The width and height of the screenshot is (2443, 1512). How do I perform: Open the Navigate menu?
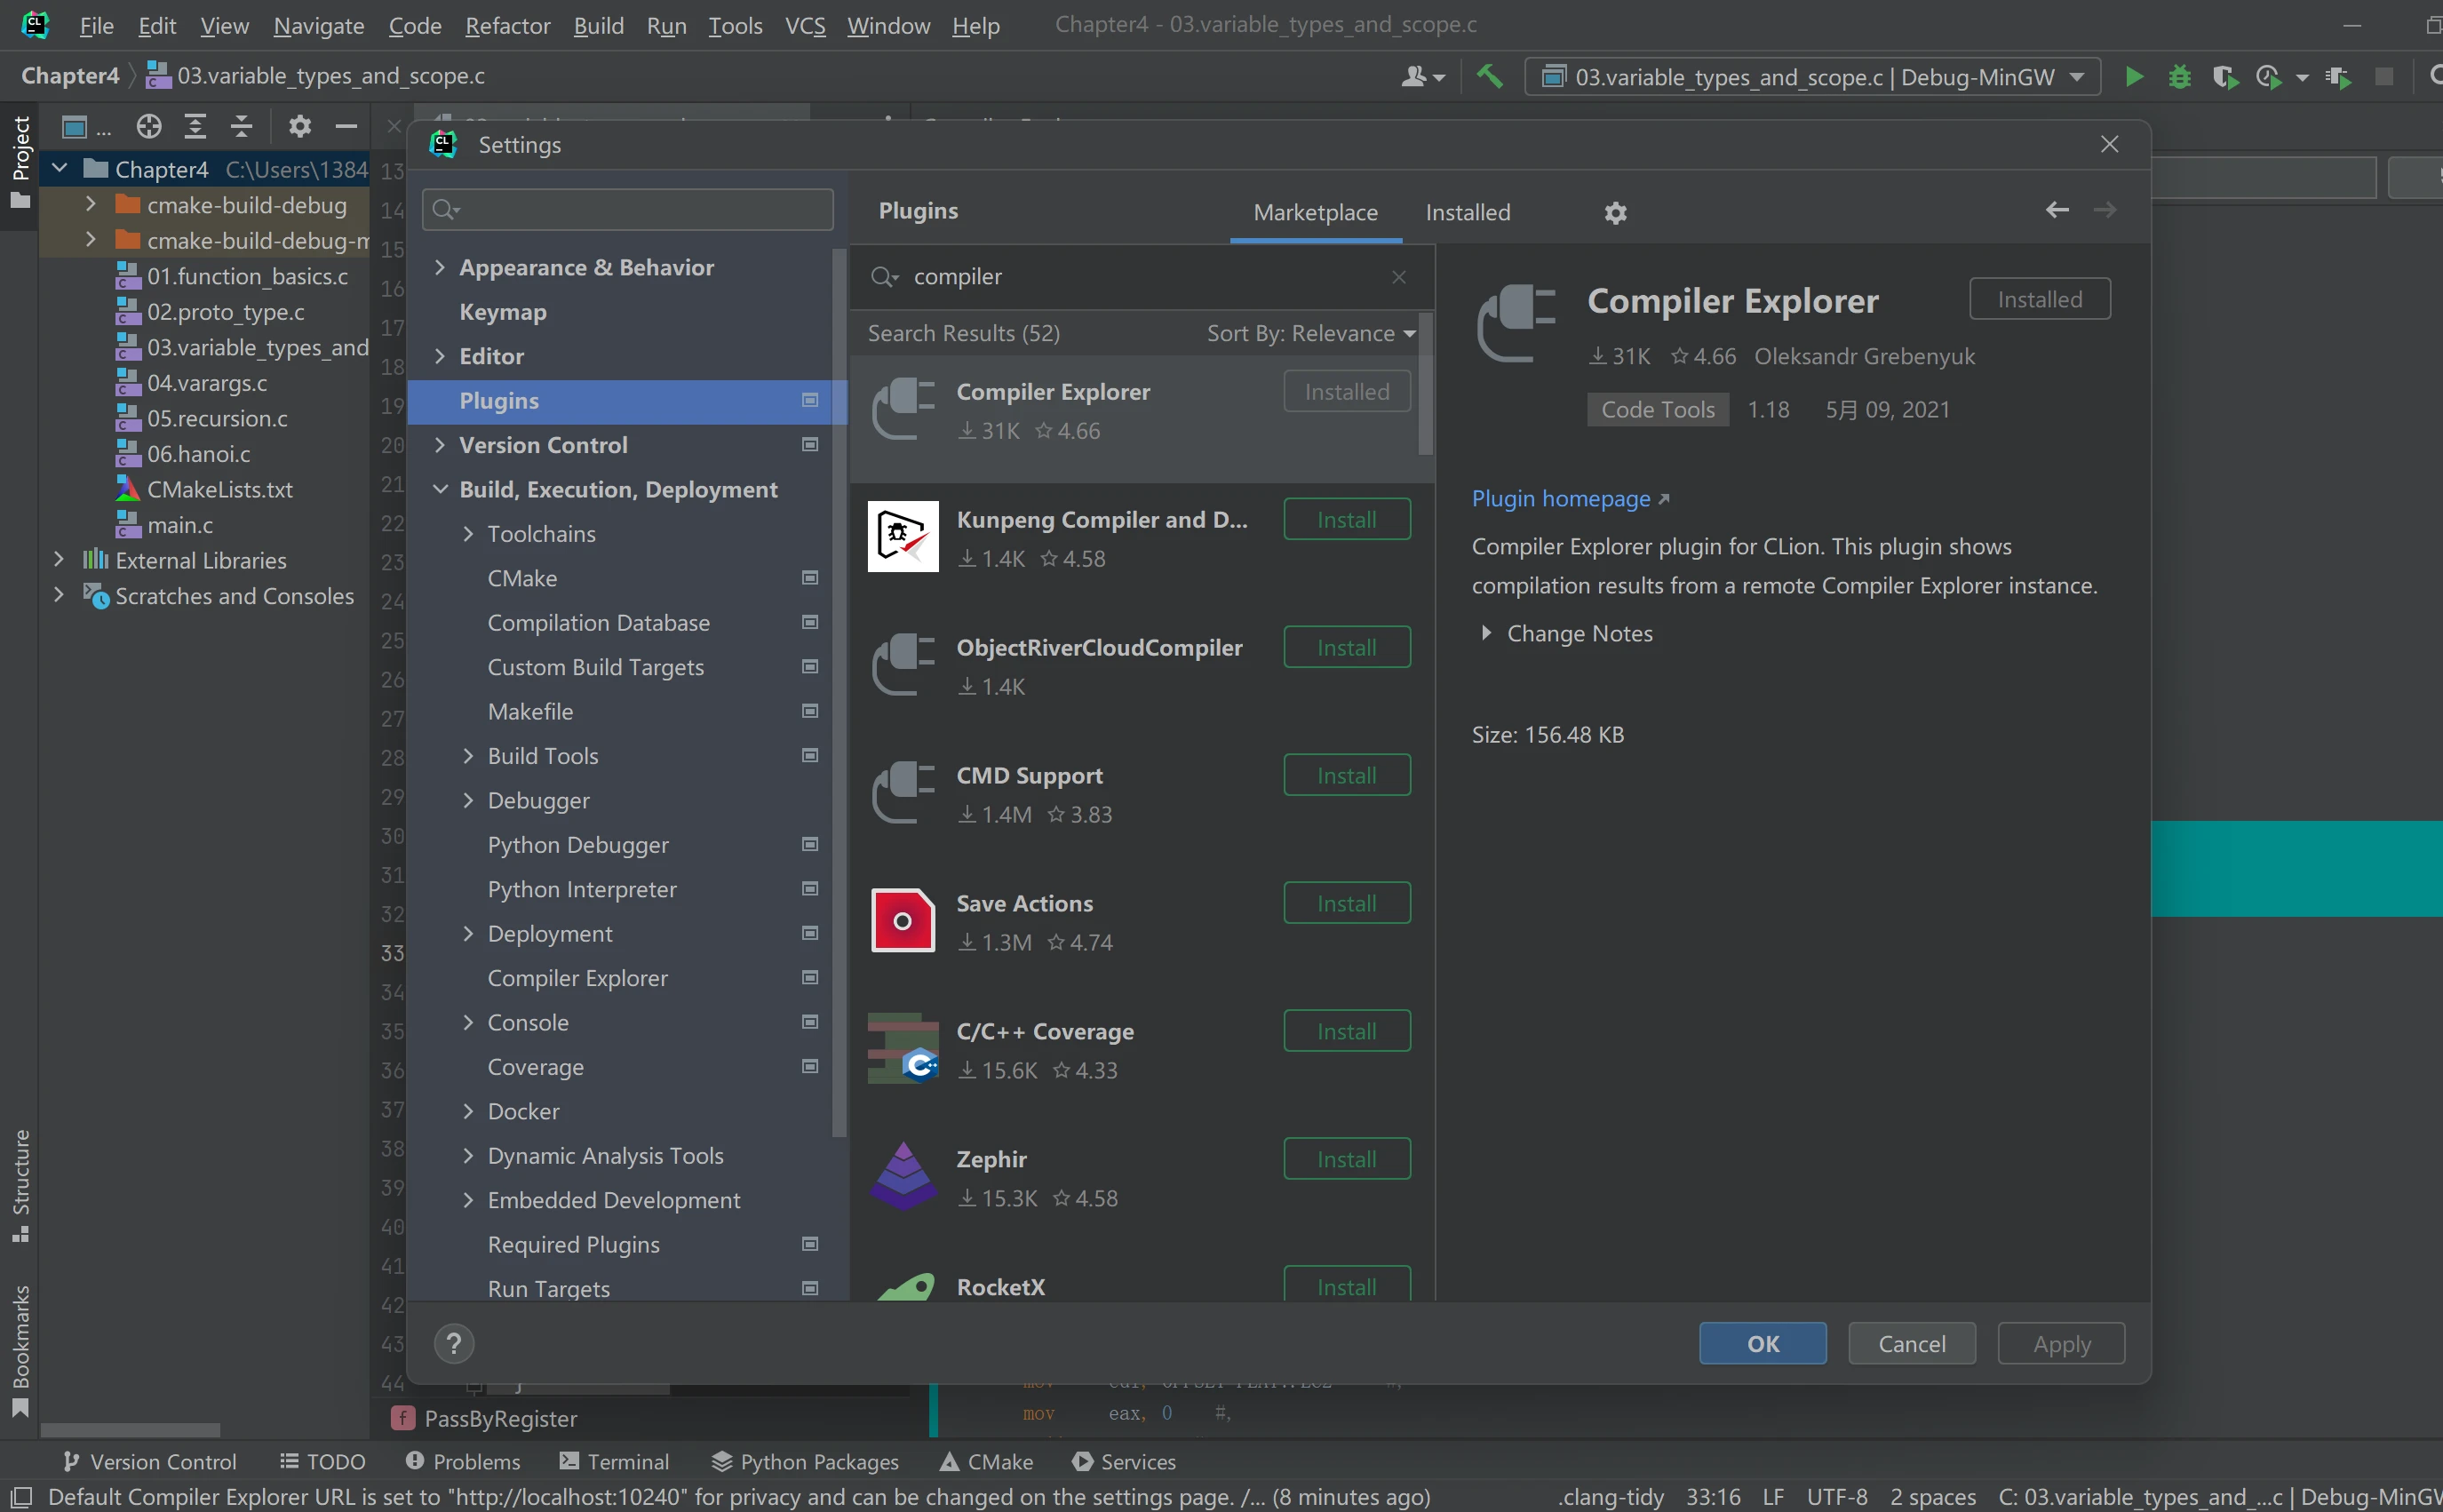(318, 25)
